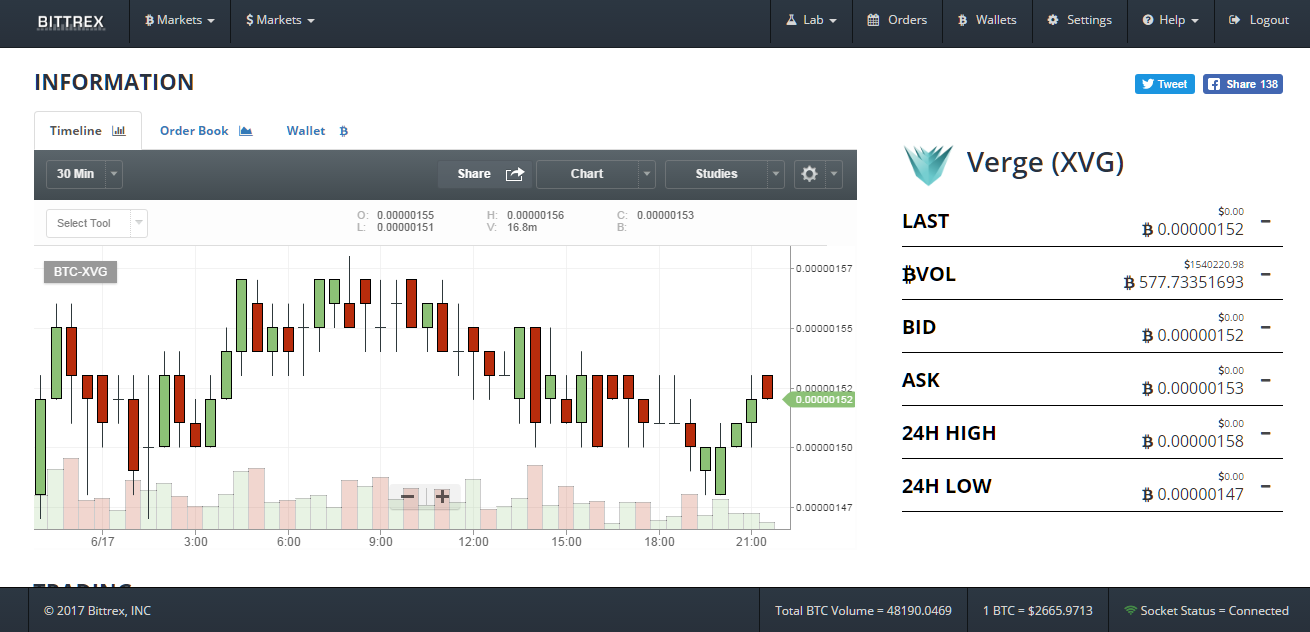The height and width of the screenshot is (632, 1310).
Task: Click the Socket Status Connected indicator
Action: click(1206, 610)
